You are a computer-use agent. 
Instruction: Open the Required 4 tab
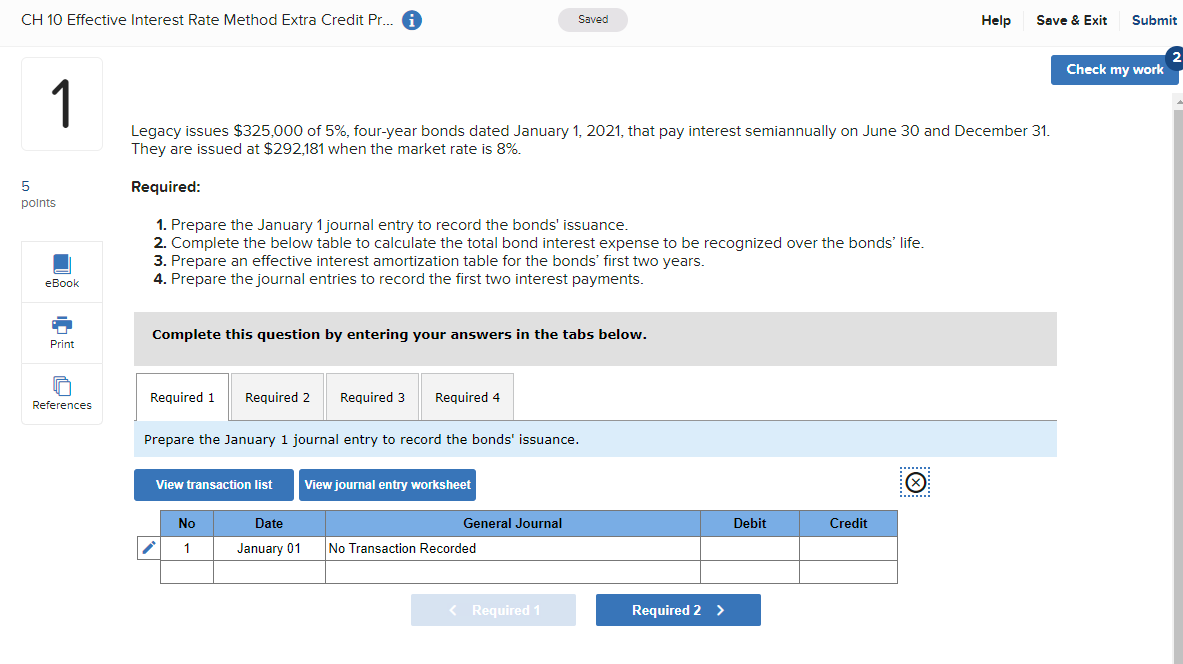tap(467, 396)
